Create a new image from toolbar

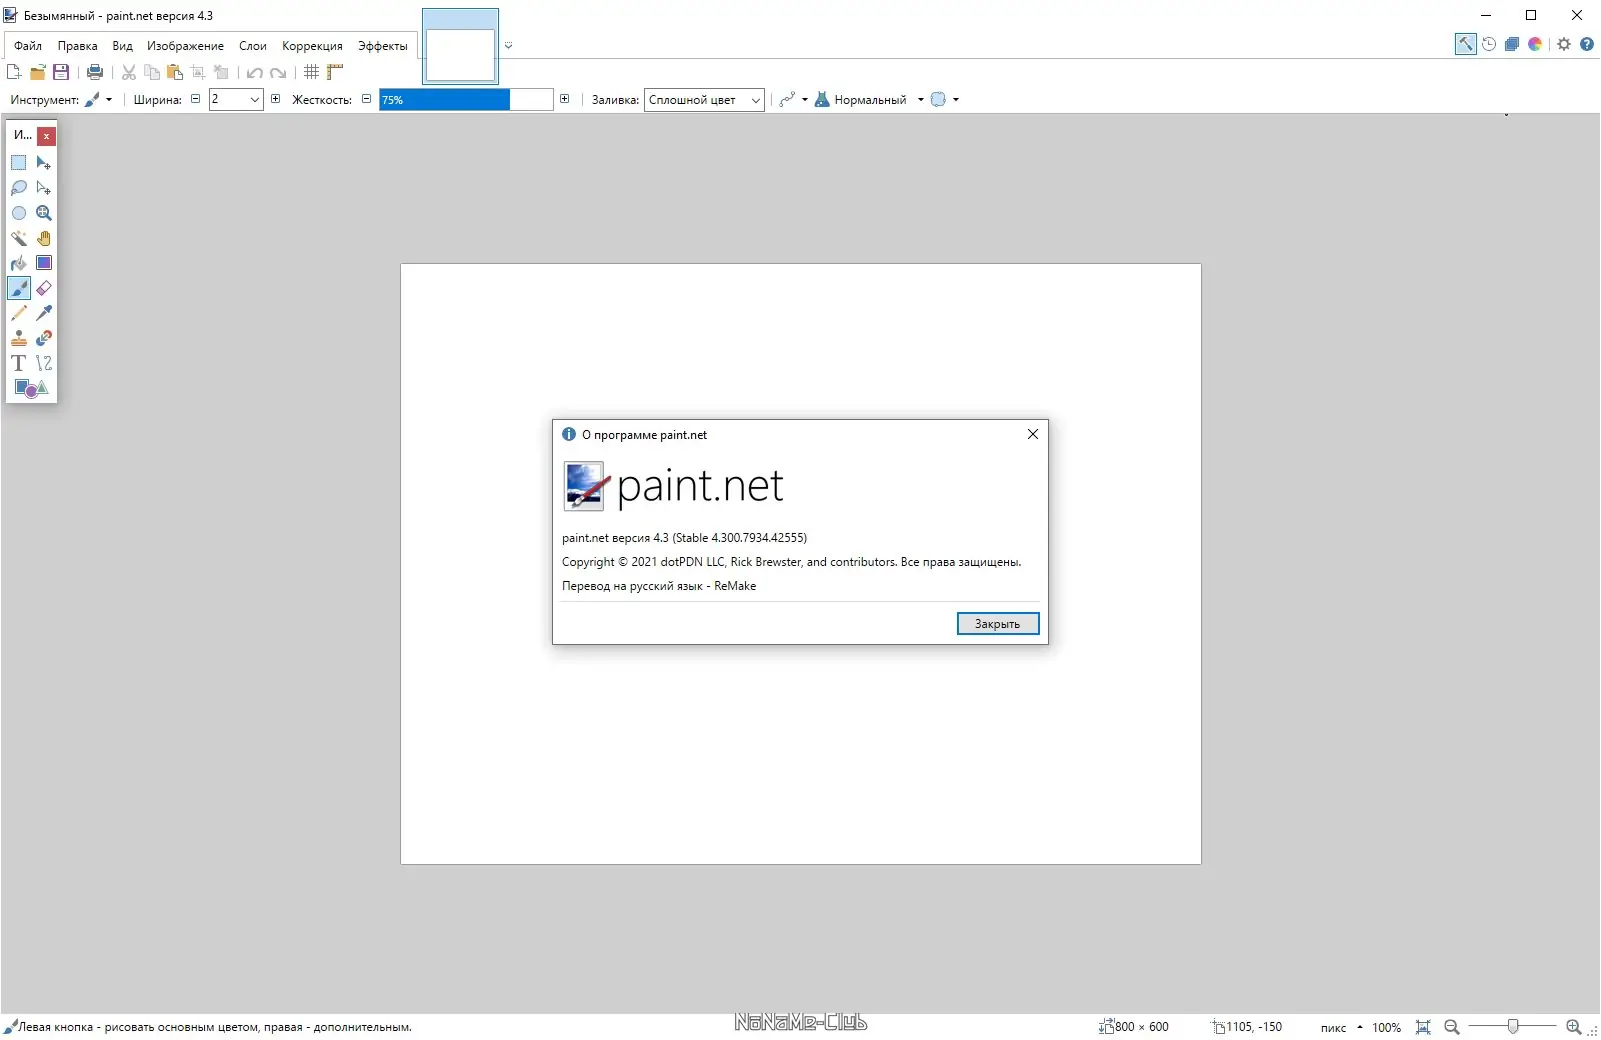pos(14,72)
